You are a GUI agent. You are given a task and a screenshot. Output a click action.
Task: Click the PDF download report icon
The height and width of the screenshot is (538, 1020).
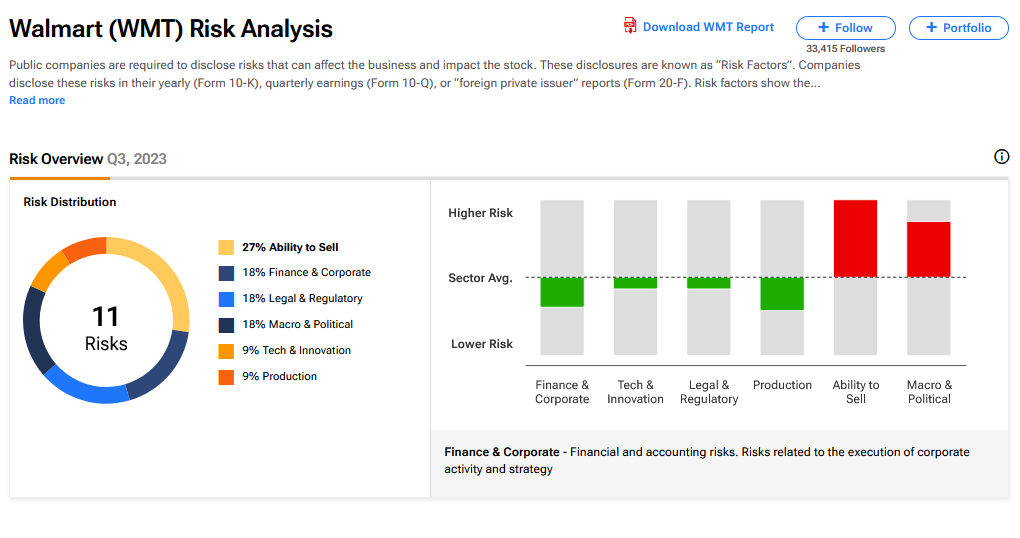click(630, 26)
